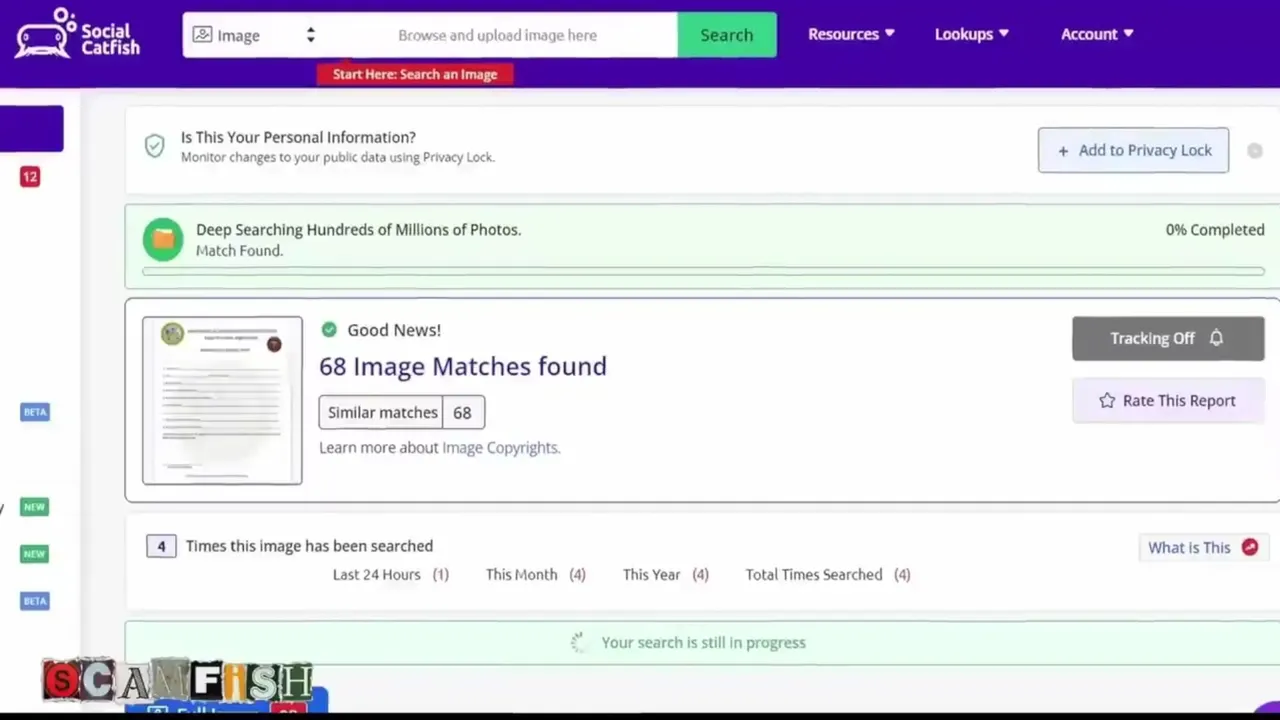Viewport: 1280px width, 720px height.
Task: Open the Social Catfish home logo
Action: coord(77,33)
